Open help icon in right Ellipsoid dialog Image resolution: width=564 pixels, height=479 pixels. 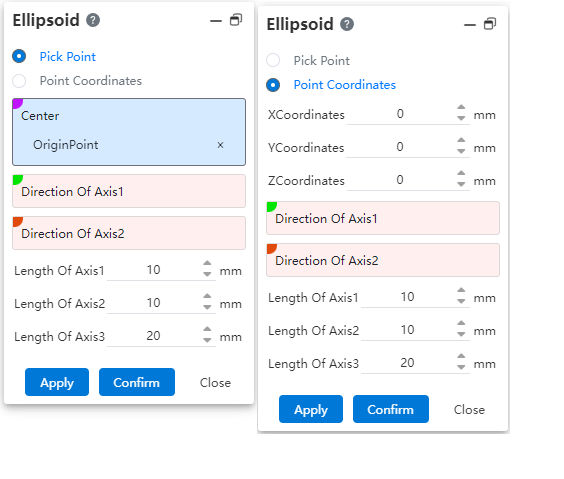(347, 24)
